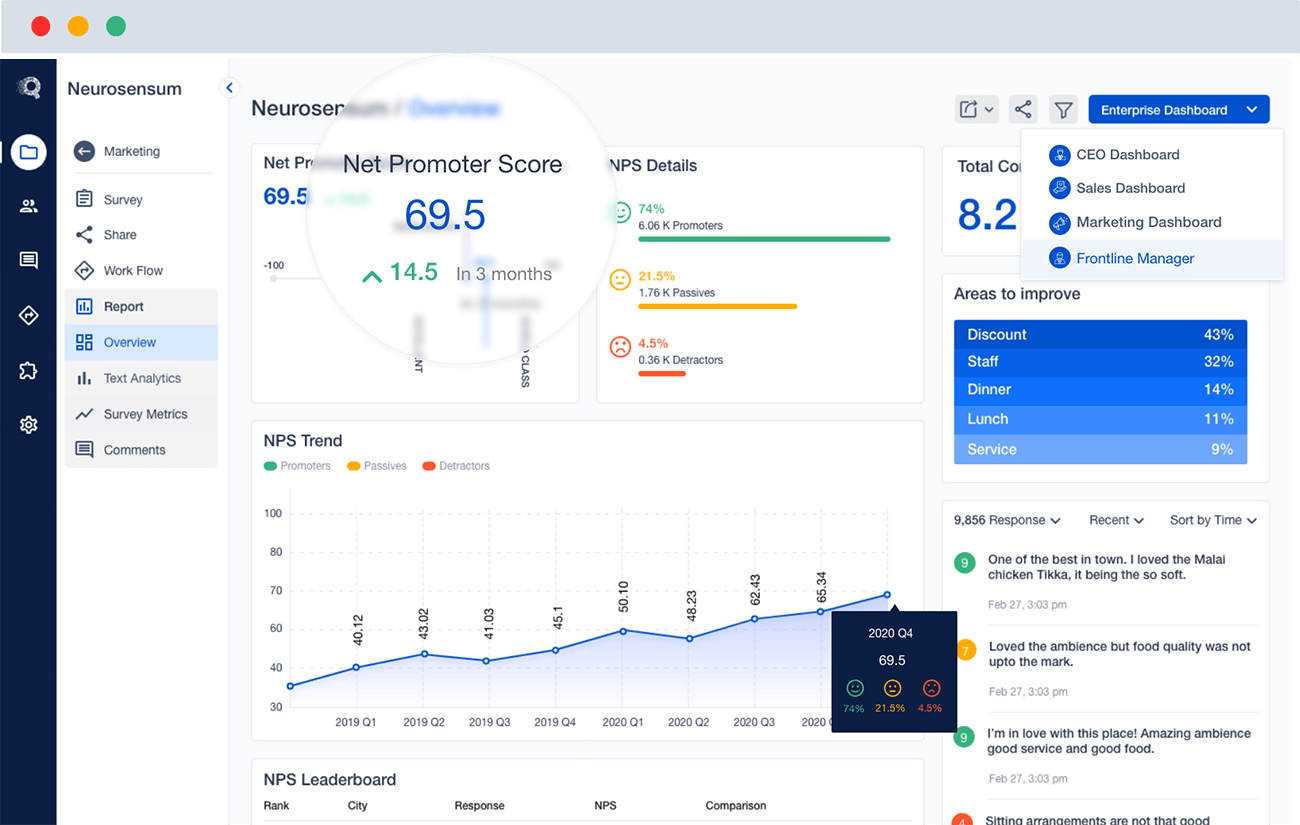Image resolution: width=1300 pixels, height=825 pixels.
Task: Open Survey Metrics report
Action: (141, 414)
